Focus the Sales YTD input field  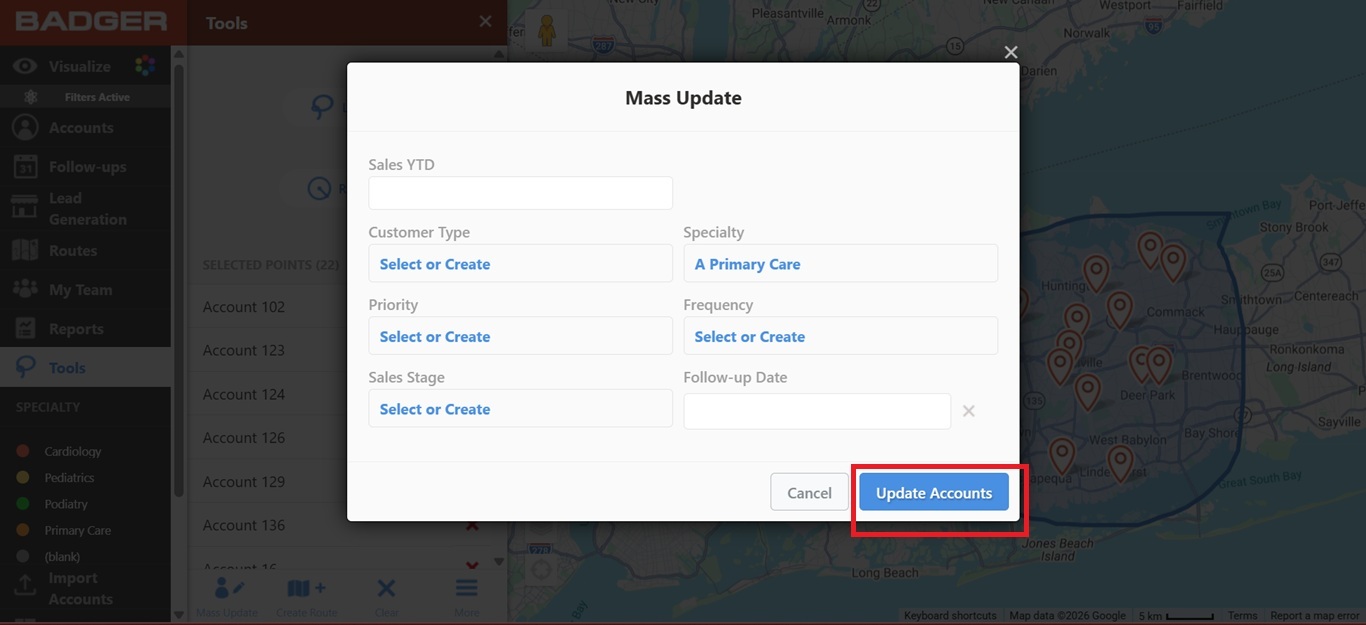pos(520,193)
